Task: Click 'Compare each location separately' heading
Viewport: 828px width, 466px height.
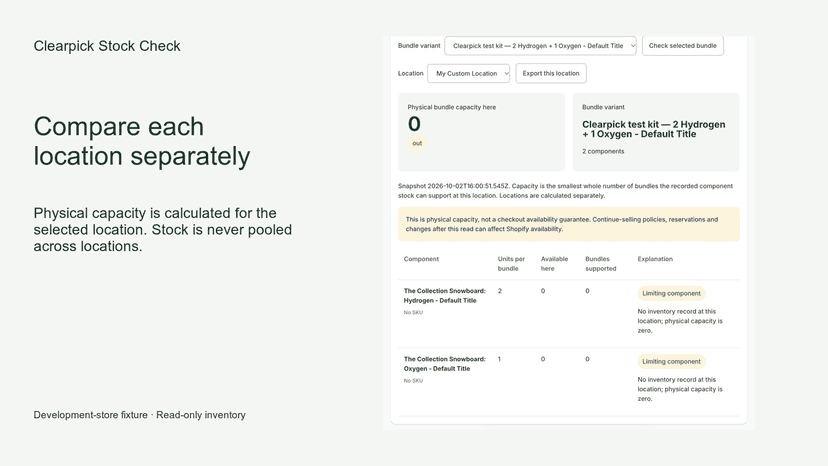Action: tap(142, 141)
